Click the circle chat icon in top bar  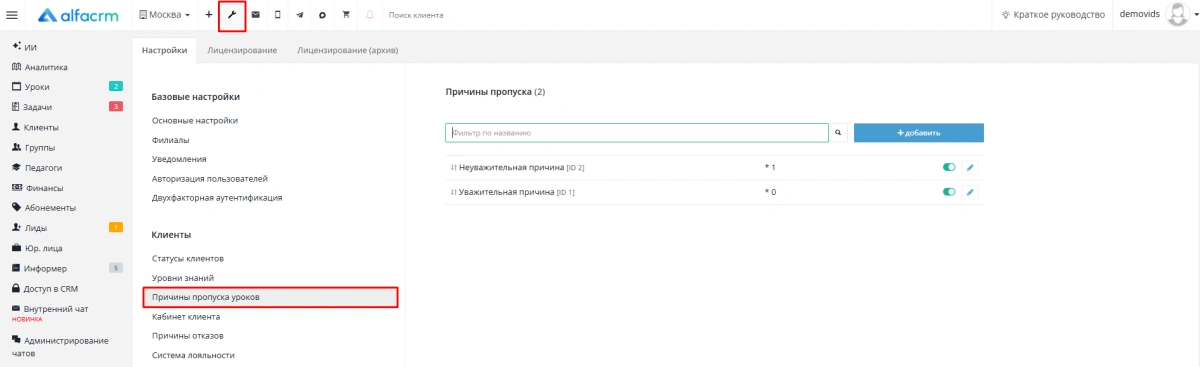(322, 15)
